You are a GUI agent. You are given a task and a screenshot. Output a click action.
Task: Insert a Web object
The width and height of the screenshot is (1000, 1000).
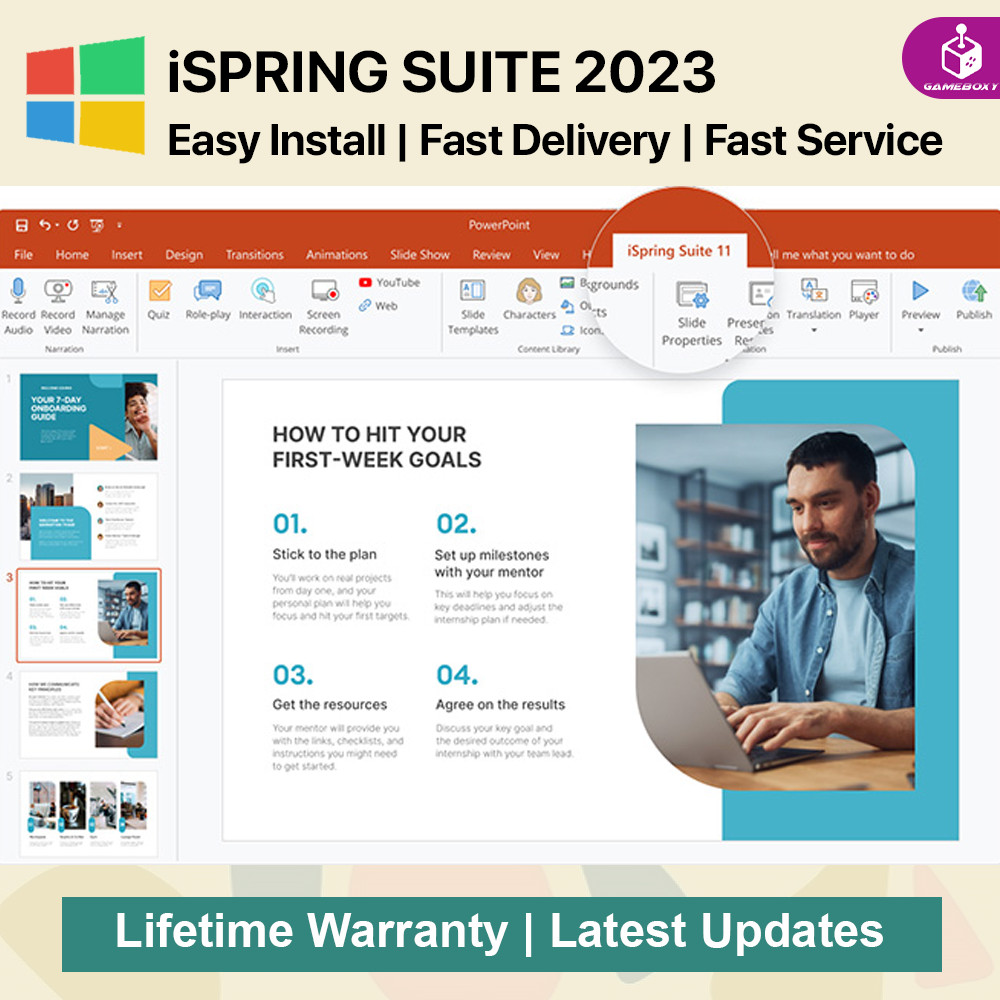click(378, 305)
